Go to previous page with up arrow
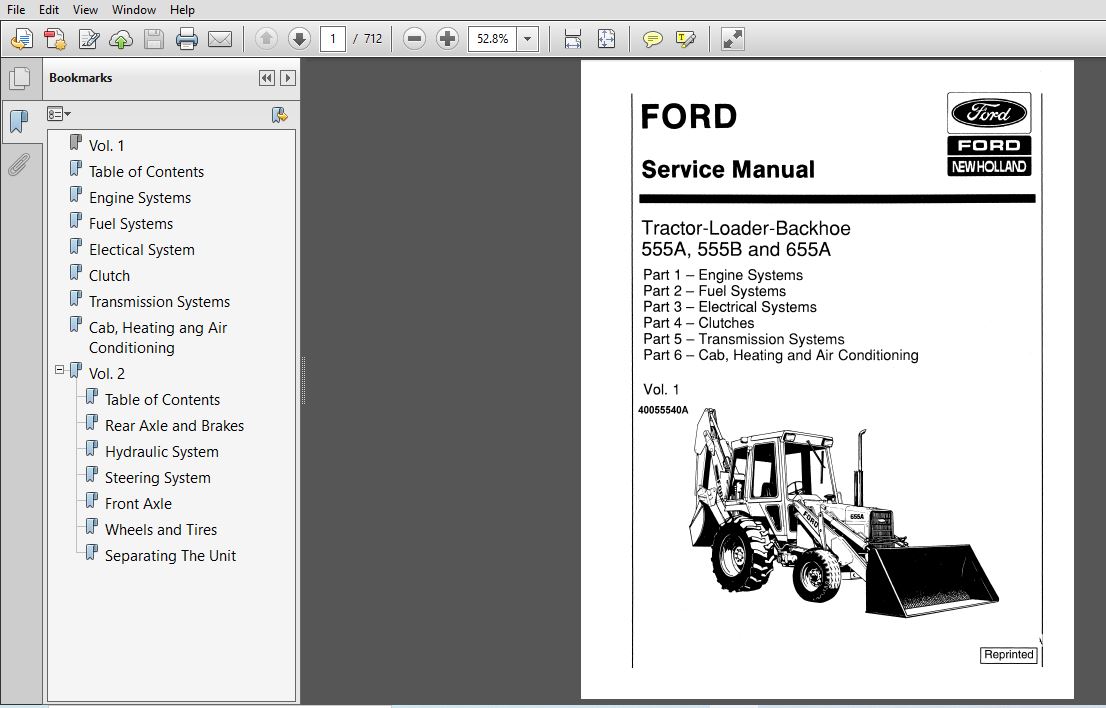This screenshot has height=708, width=1106. (266, 39)
